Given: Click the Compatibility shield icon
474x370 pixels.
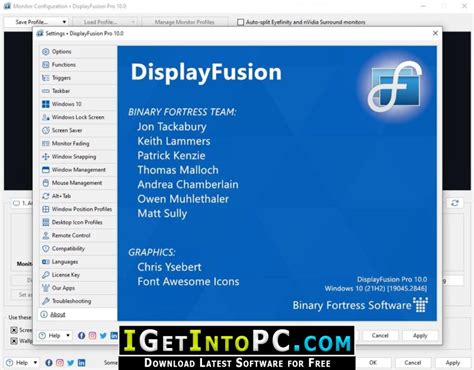Looking at the screenshot, I should click(x=46, y=249).
